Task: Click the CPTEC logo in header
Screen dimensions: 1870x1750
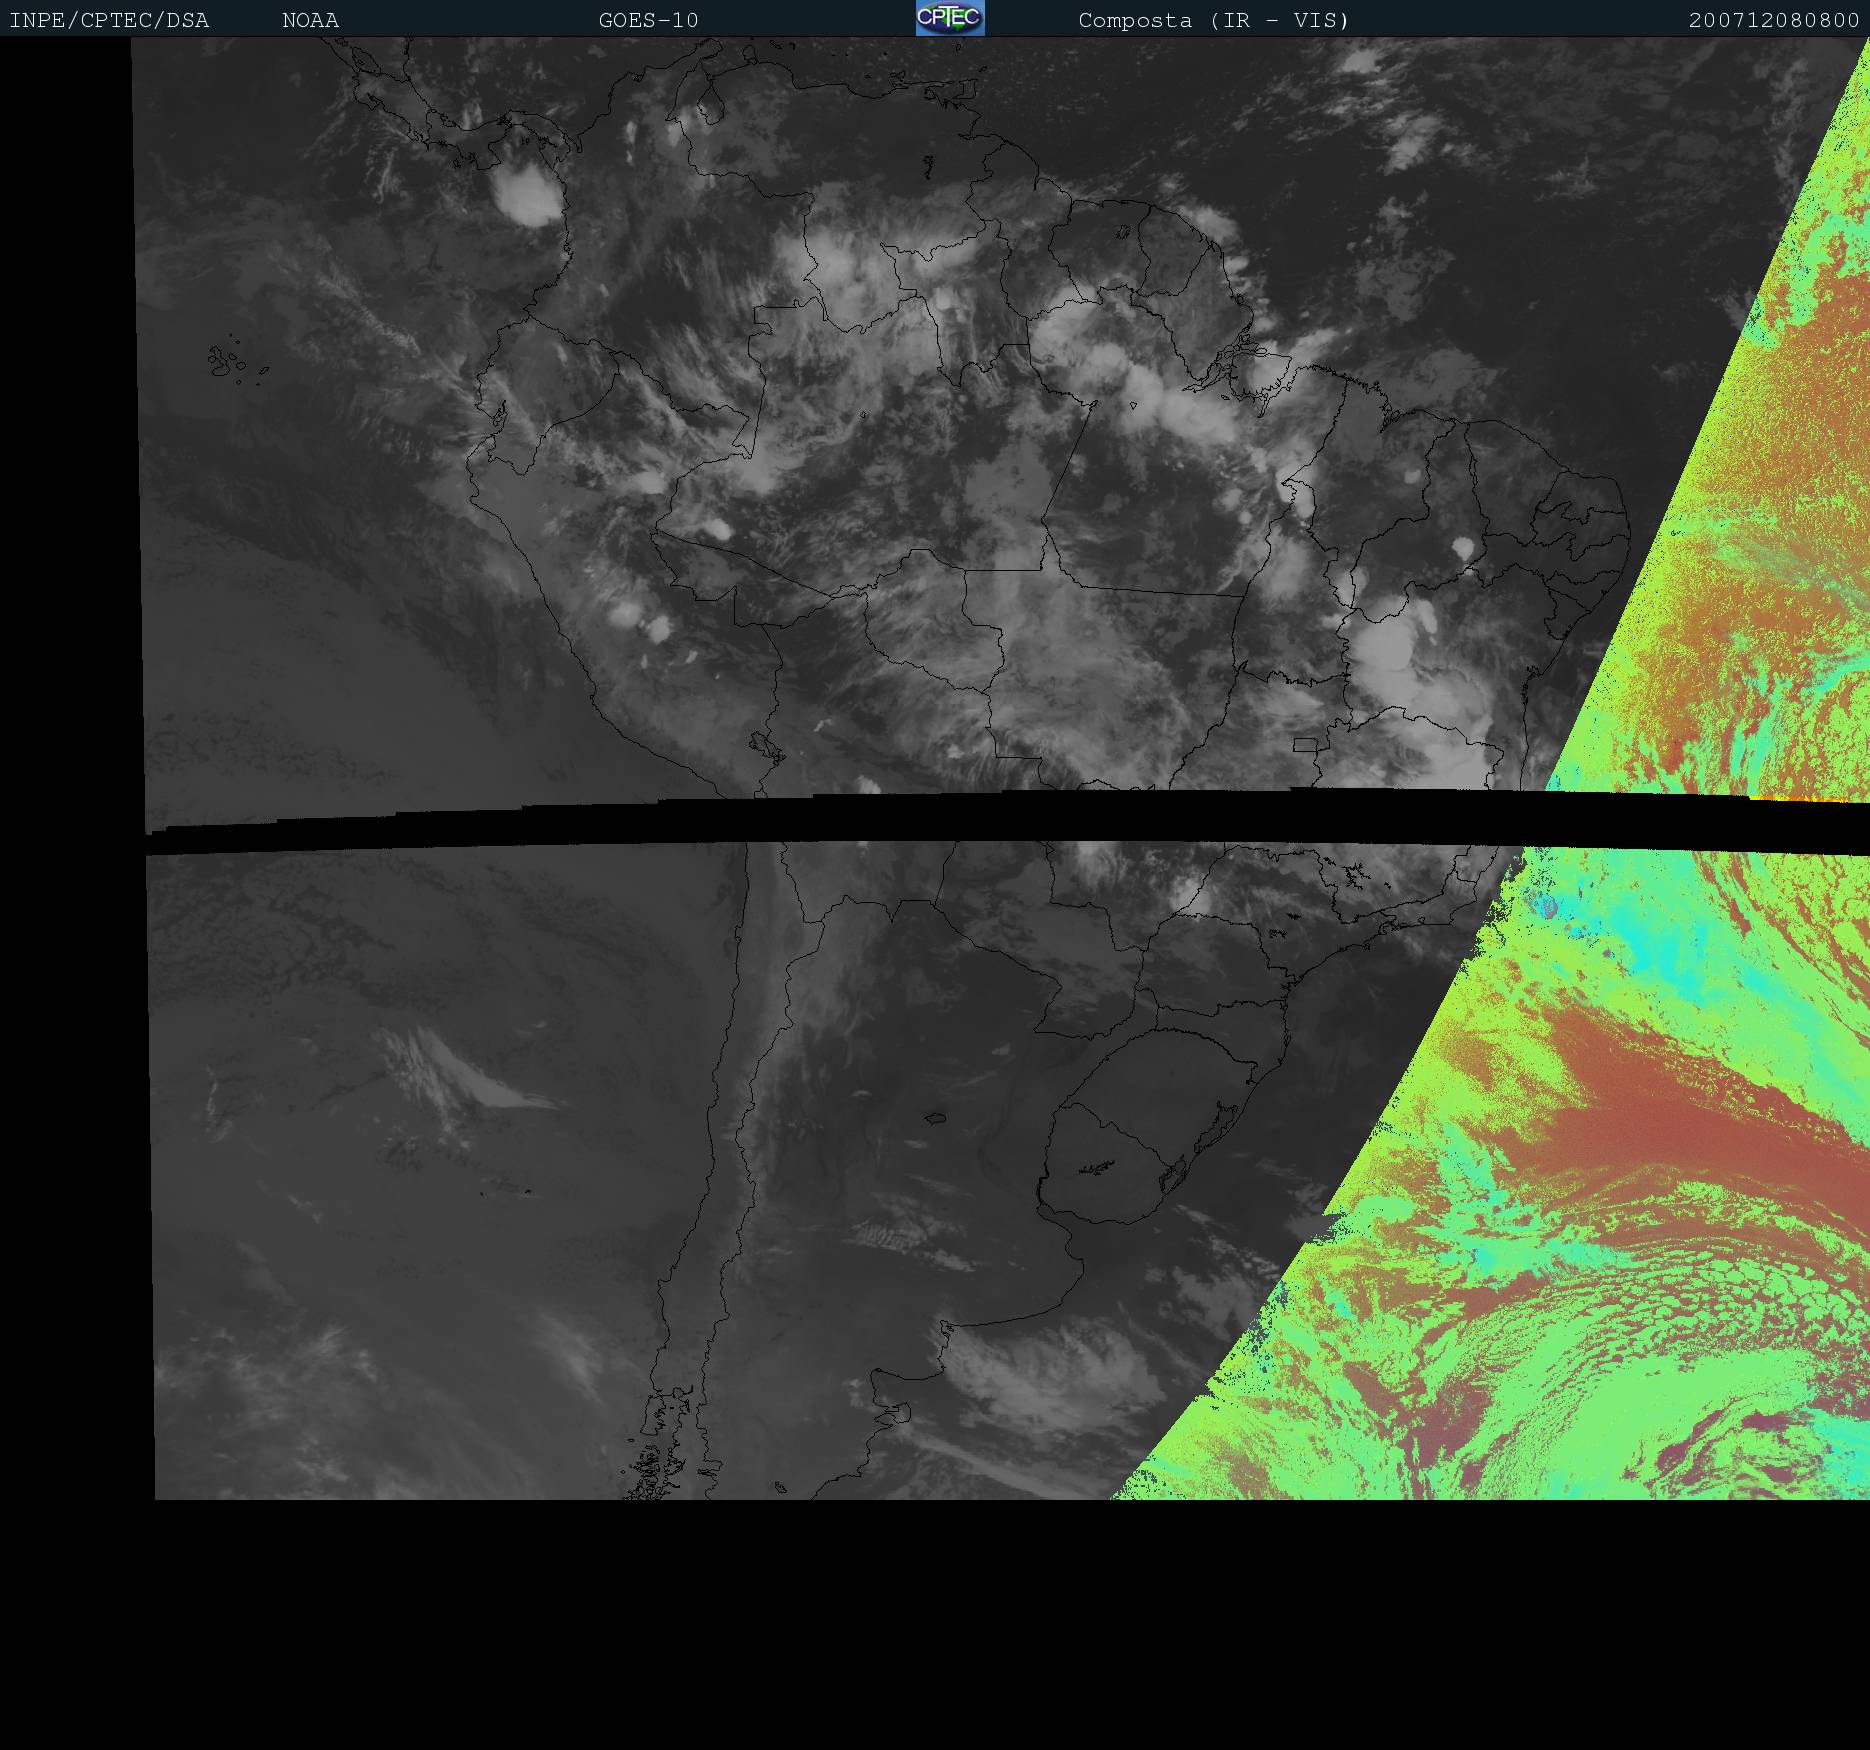Action: (950, 18)
